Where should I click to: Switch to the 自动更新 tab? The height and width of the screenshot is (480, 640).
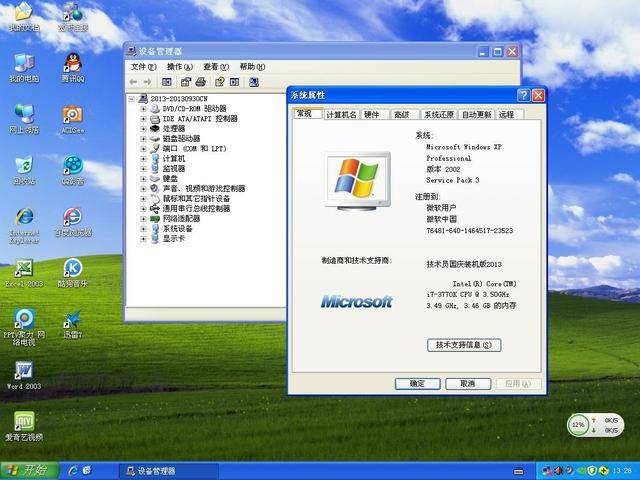click(476, 115)
